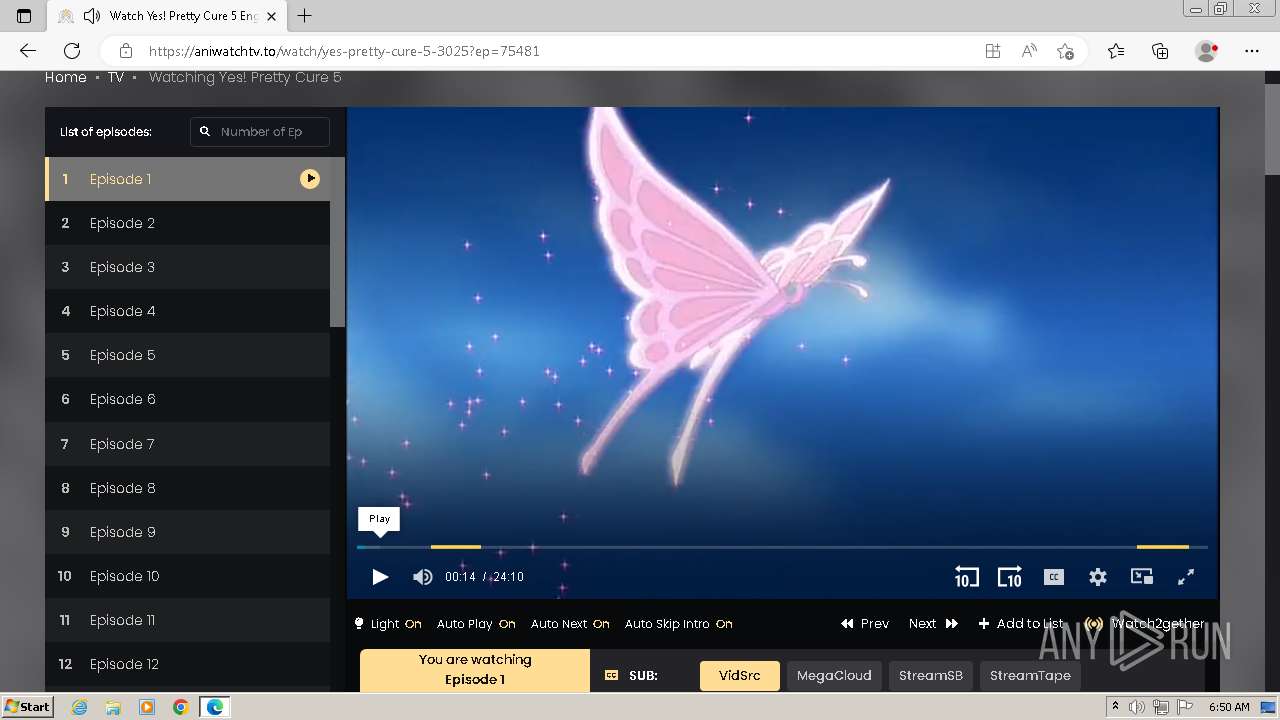Click Add to List

coord(1021,623)
